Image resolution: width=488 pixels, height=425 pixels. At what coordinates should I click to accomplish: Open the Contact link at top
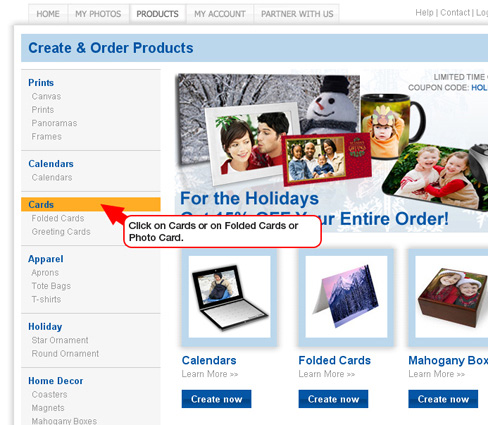pos(455,13)
